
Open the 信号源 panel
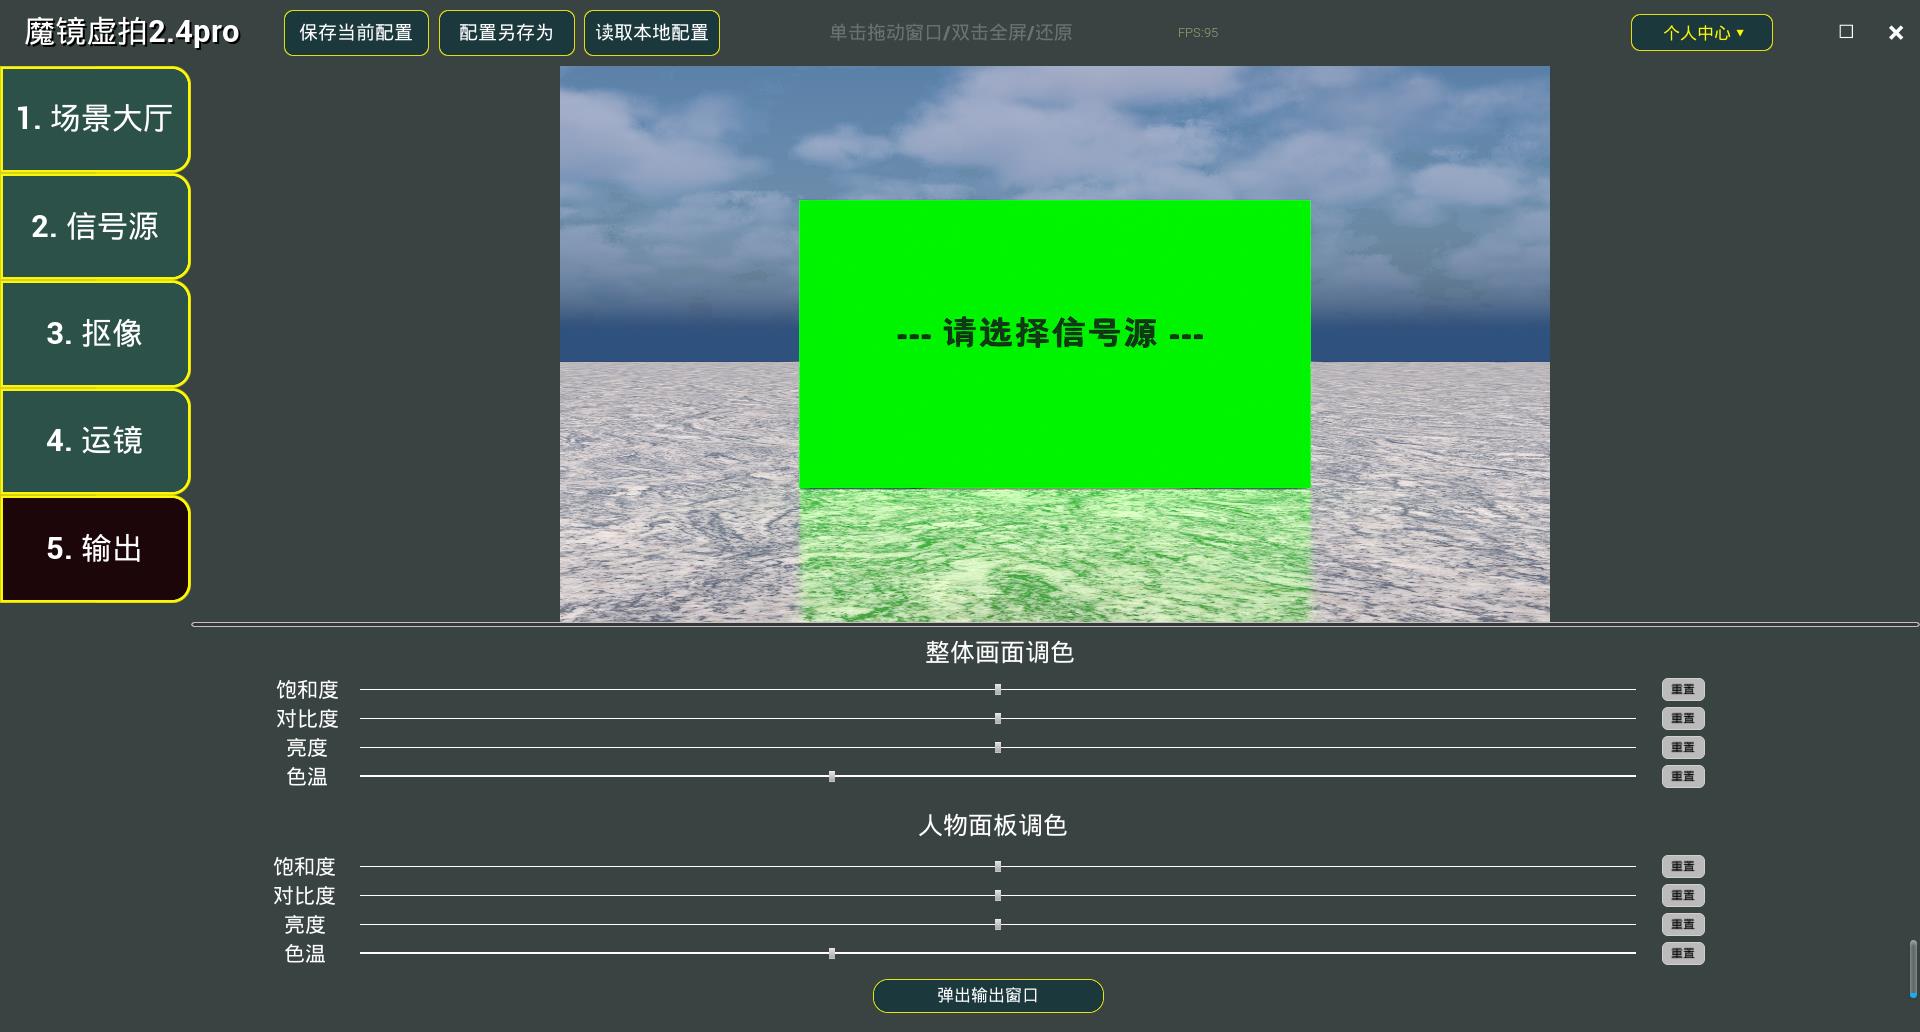pos(95,227)
